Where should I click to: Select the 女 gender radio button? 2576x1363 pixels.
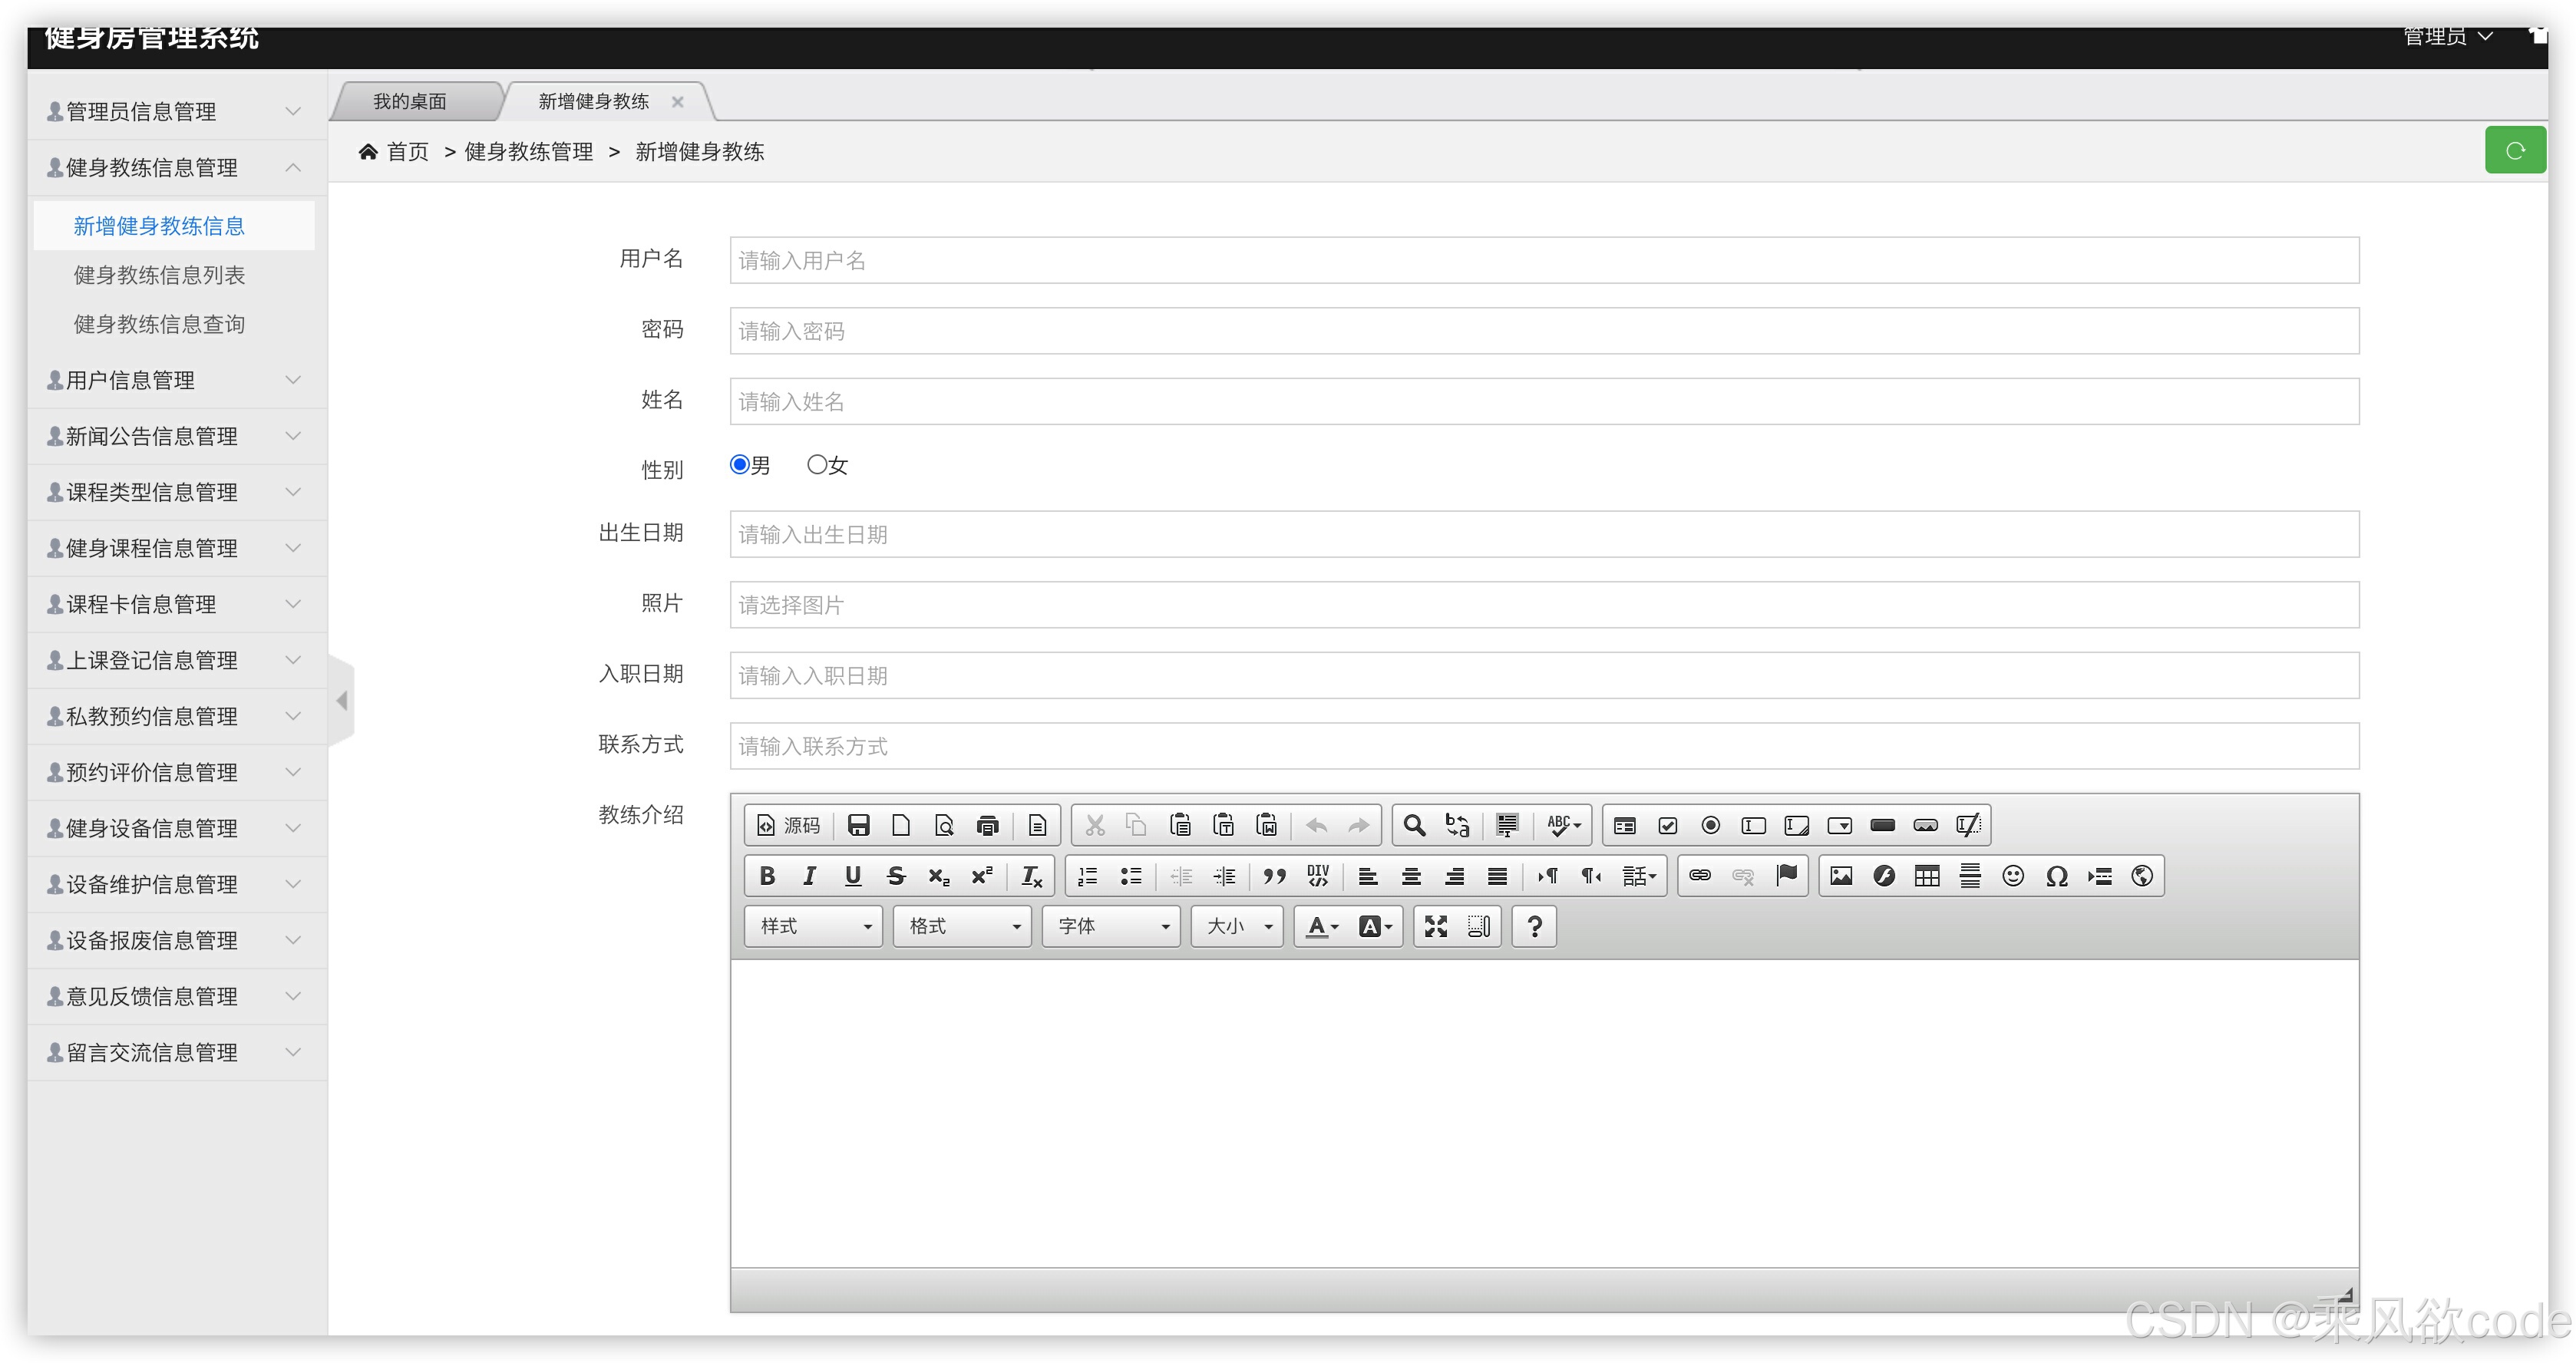point(817,464)
